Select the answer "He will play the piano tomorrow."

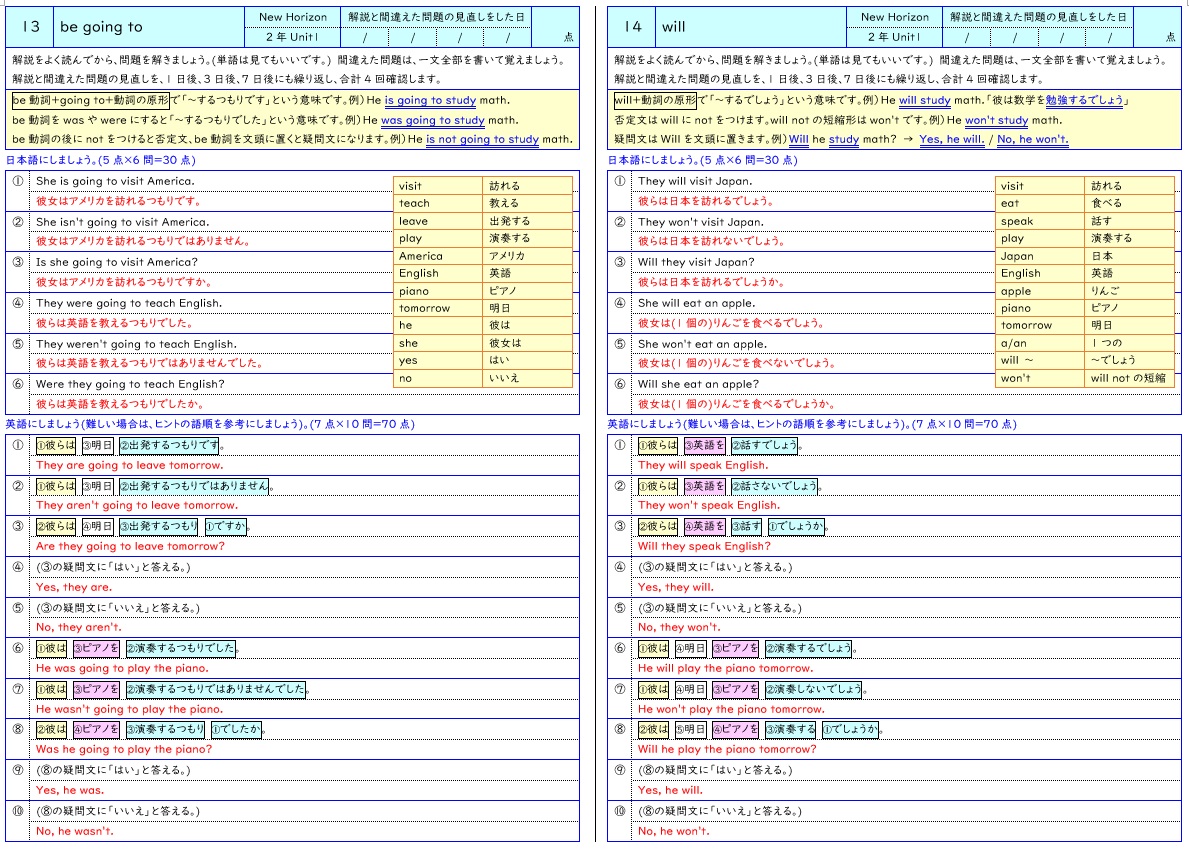tap(726, 669)
